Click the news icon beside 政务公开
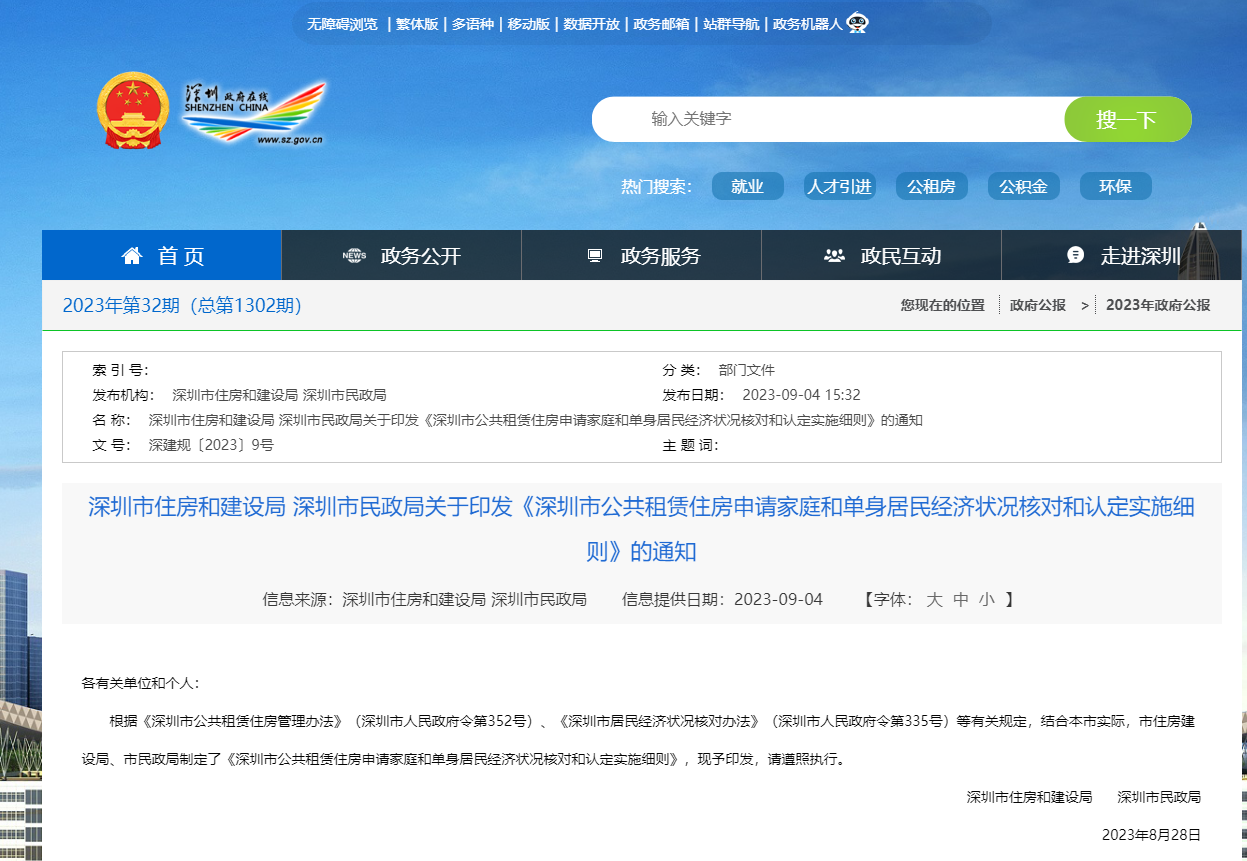The image size is (1247, 861). pyautogui.click(x=354, y=256)
